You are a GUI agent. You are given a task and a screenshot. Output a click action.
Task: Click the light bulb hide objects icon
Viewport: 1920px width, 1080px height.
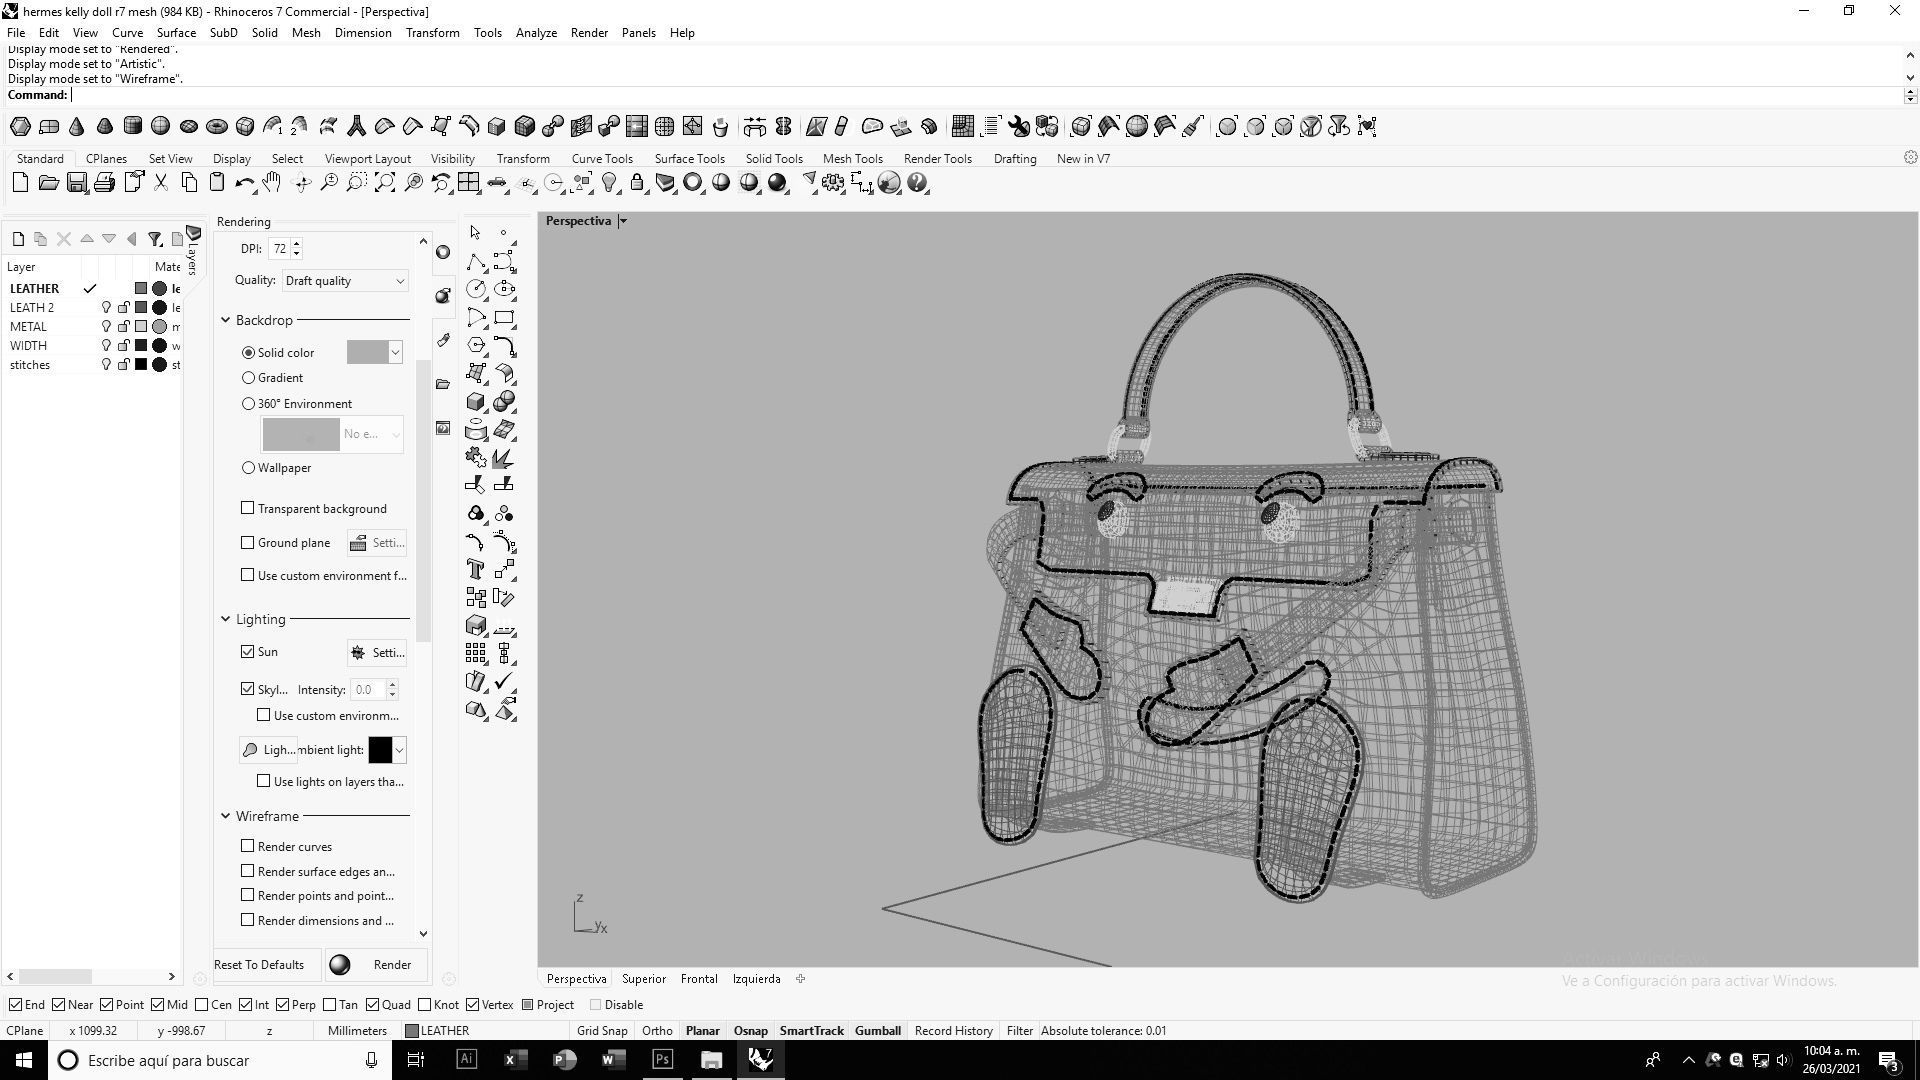tap(609, 183)
